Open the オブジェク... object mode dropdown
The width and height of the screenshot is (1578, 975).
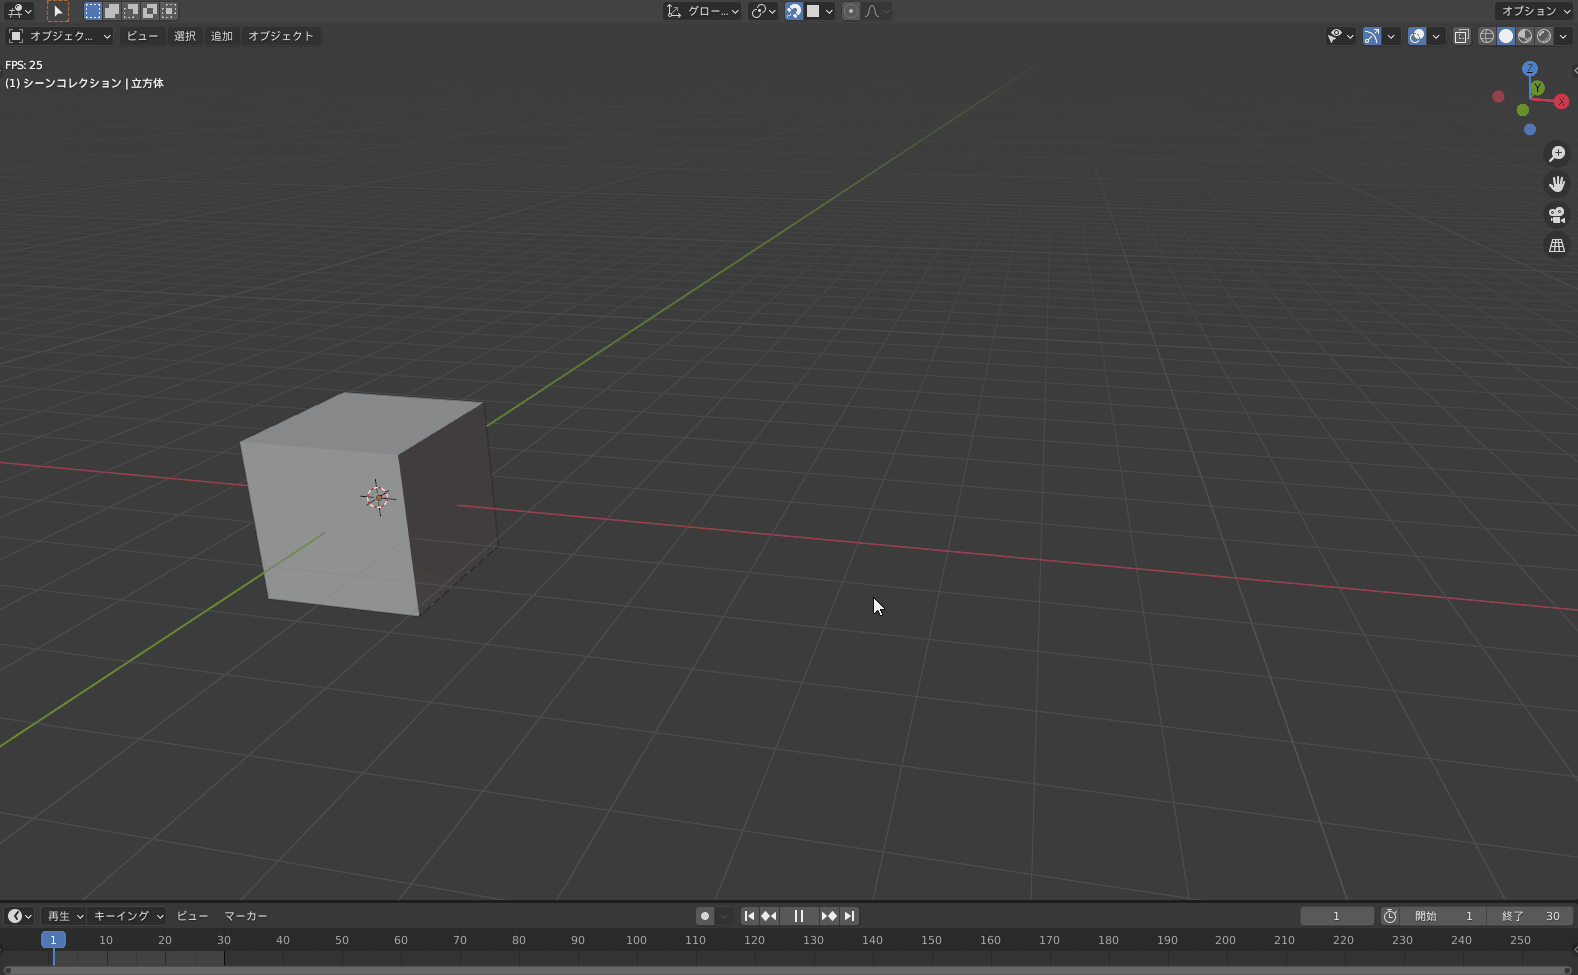[60, 36]
